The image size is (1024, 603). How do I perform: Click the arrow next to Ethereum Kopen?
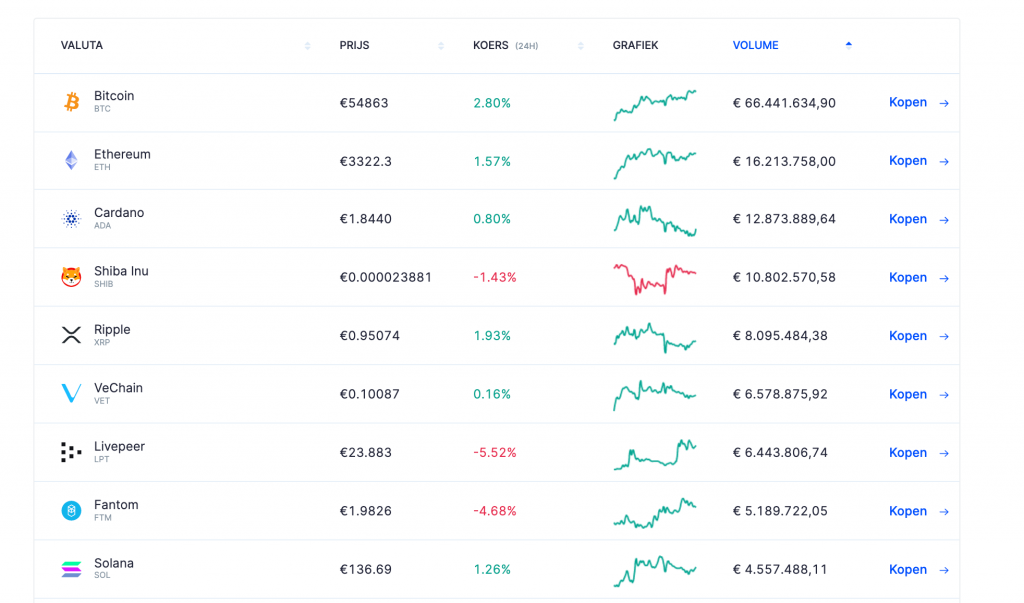point(944,161)
